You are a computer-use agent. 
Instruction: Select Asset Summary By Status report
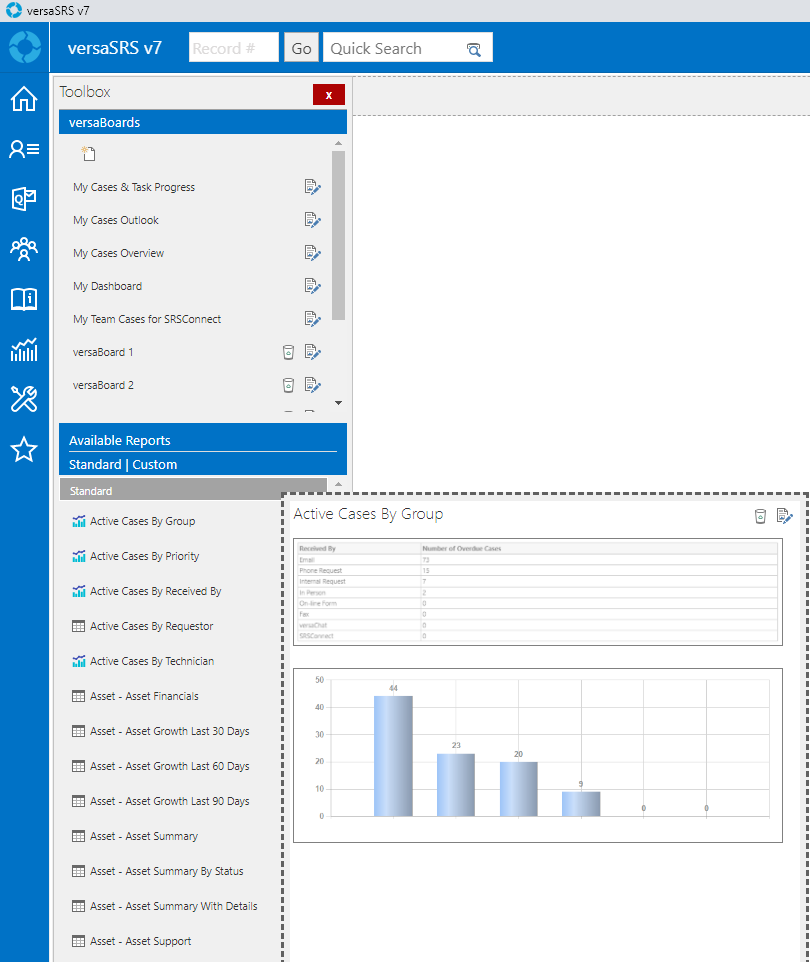coord(167,871)
